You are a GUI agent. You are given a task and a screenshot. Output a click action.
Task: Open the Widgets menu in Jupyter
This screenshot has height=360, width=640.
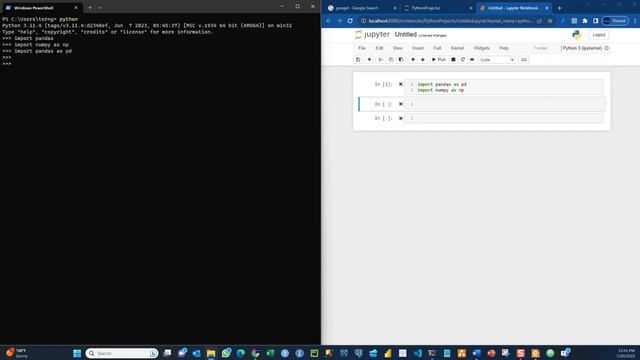click(482, 48)
